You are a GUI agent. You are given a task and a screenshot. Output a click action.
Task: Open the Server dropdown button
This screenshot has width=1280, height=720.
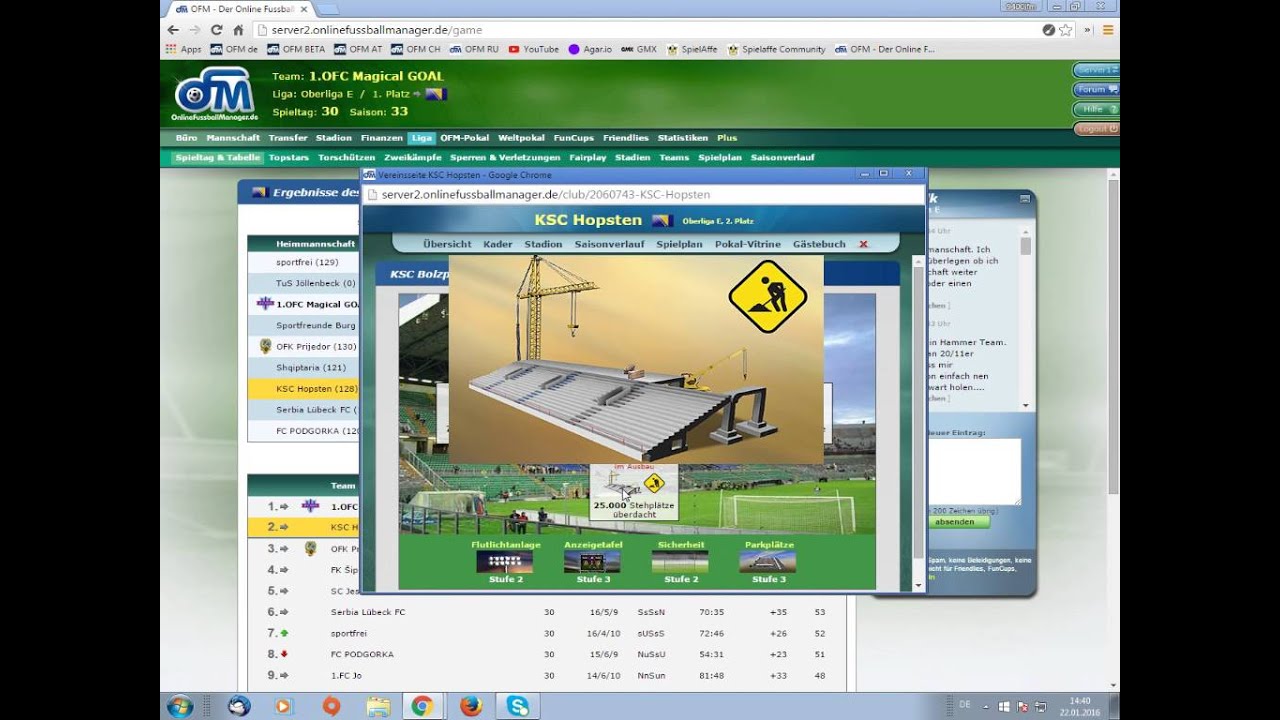(x=1096, y=70)
